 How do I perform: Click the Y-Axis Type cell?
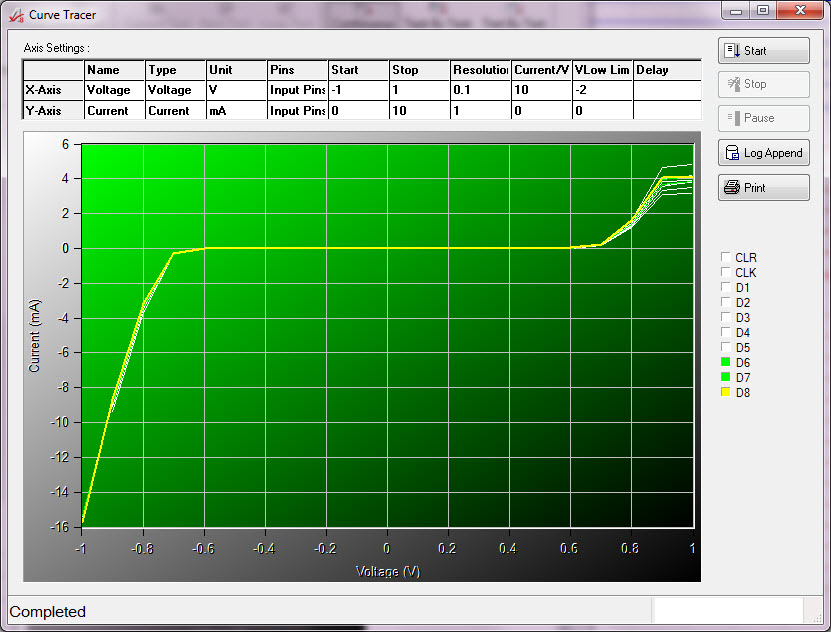175,111
